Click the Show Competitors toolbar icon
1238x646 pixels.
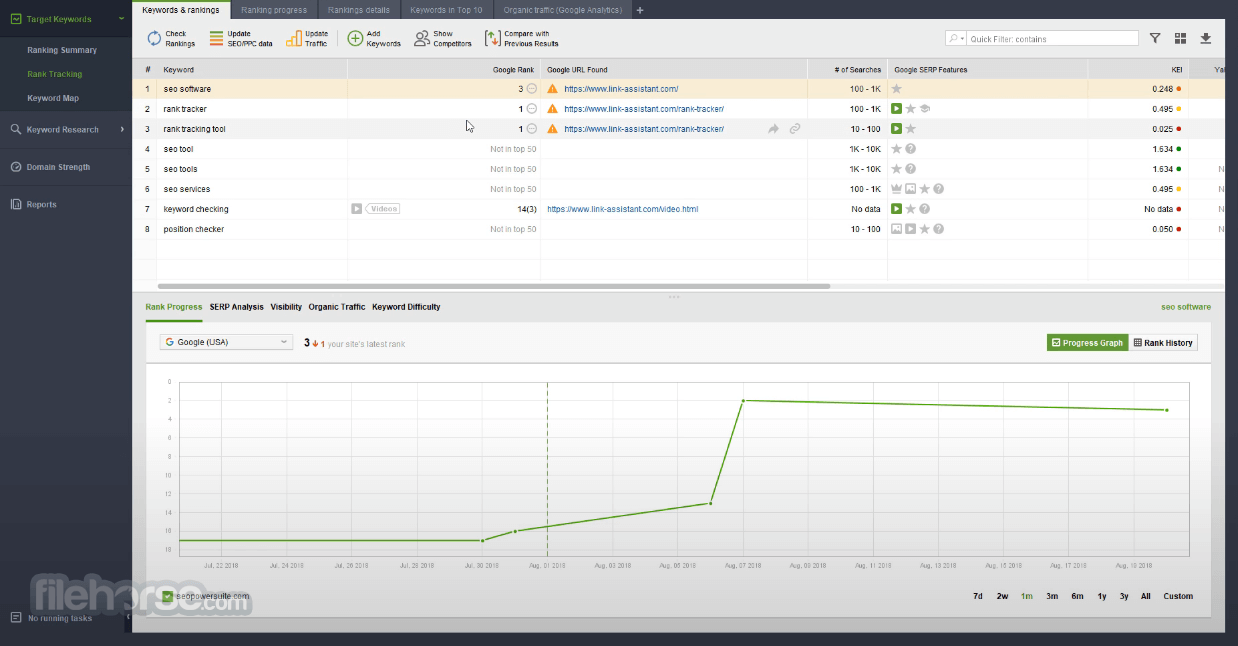422,39
